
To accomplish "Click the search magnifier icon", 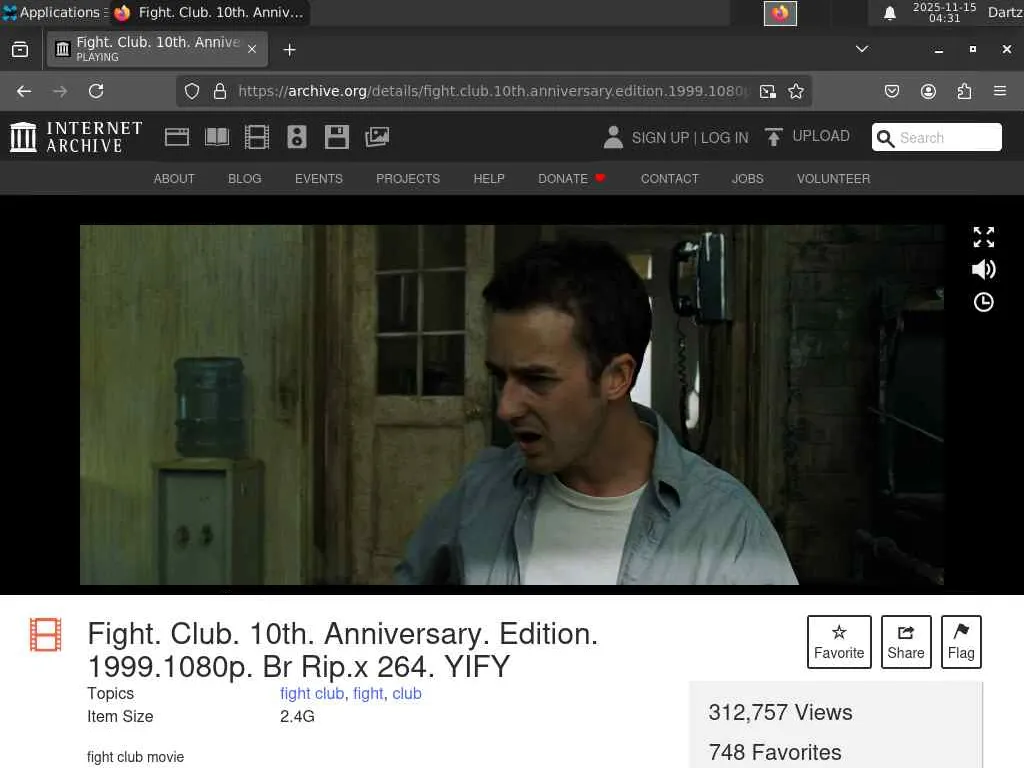I will point(885,138).
